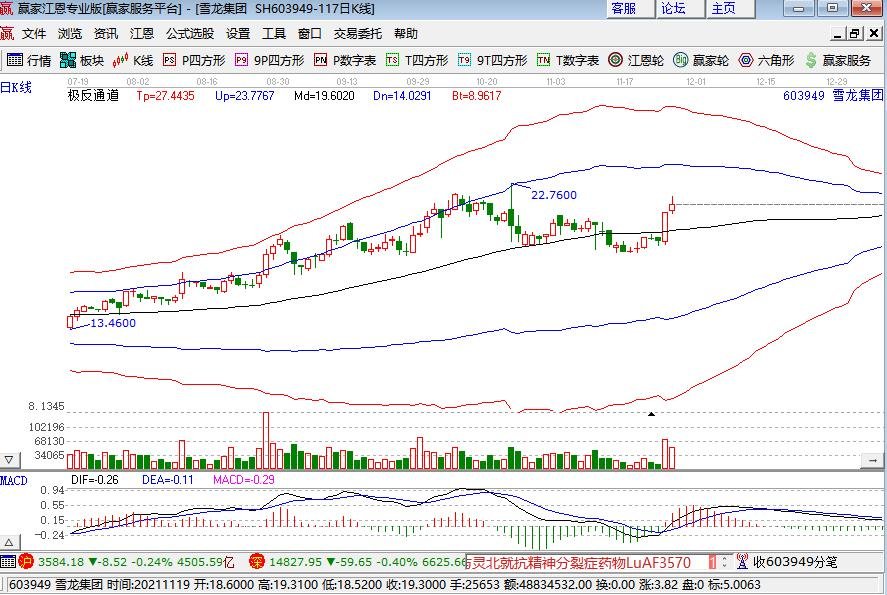Viewport: 887px width, 595px height.
Task: Open the 文件 menu
Action: point(34,33)
